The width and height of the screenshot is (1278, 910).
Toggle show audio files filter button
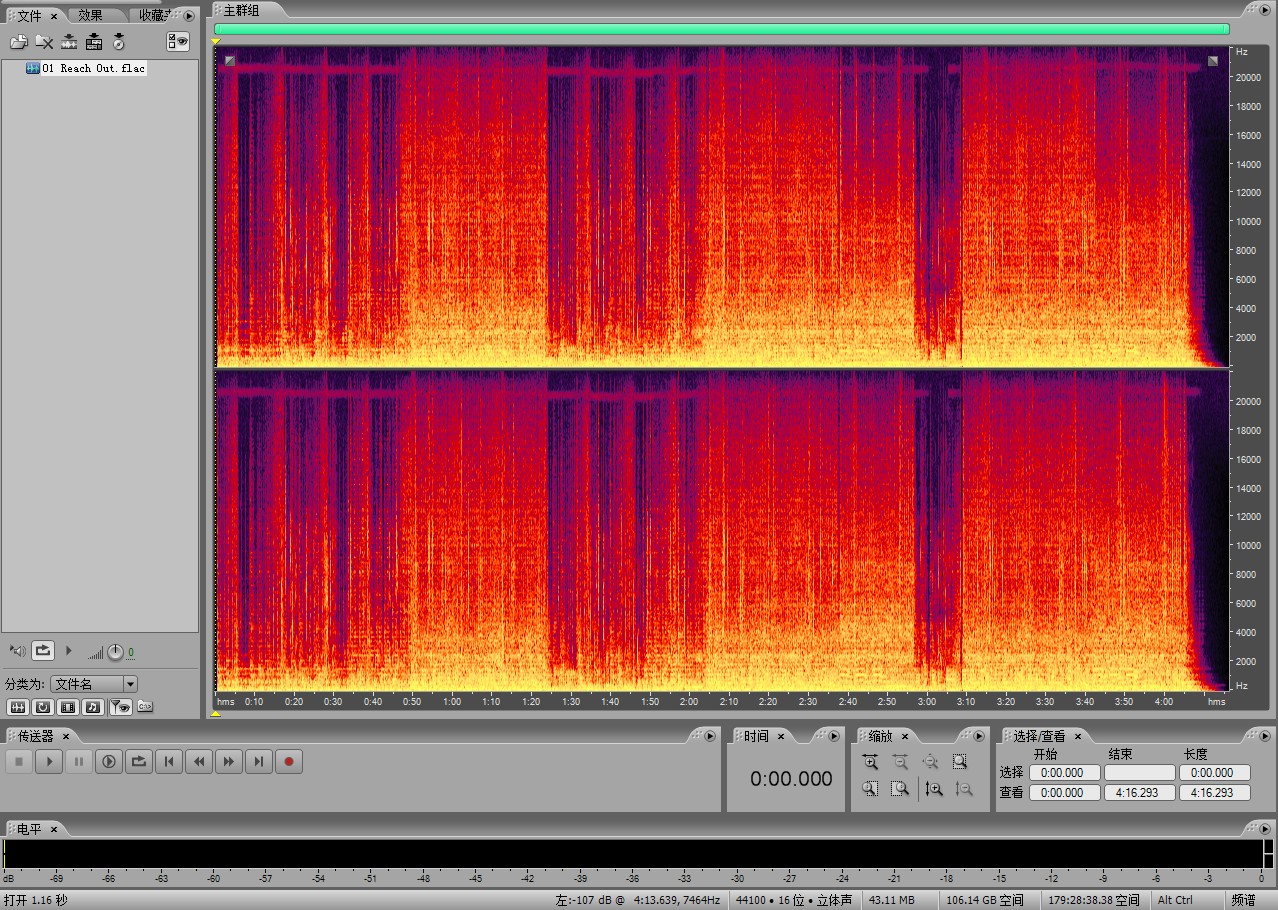pyautogui.click(x=17, y=707)
